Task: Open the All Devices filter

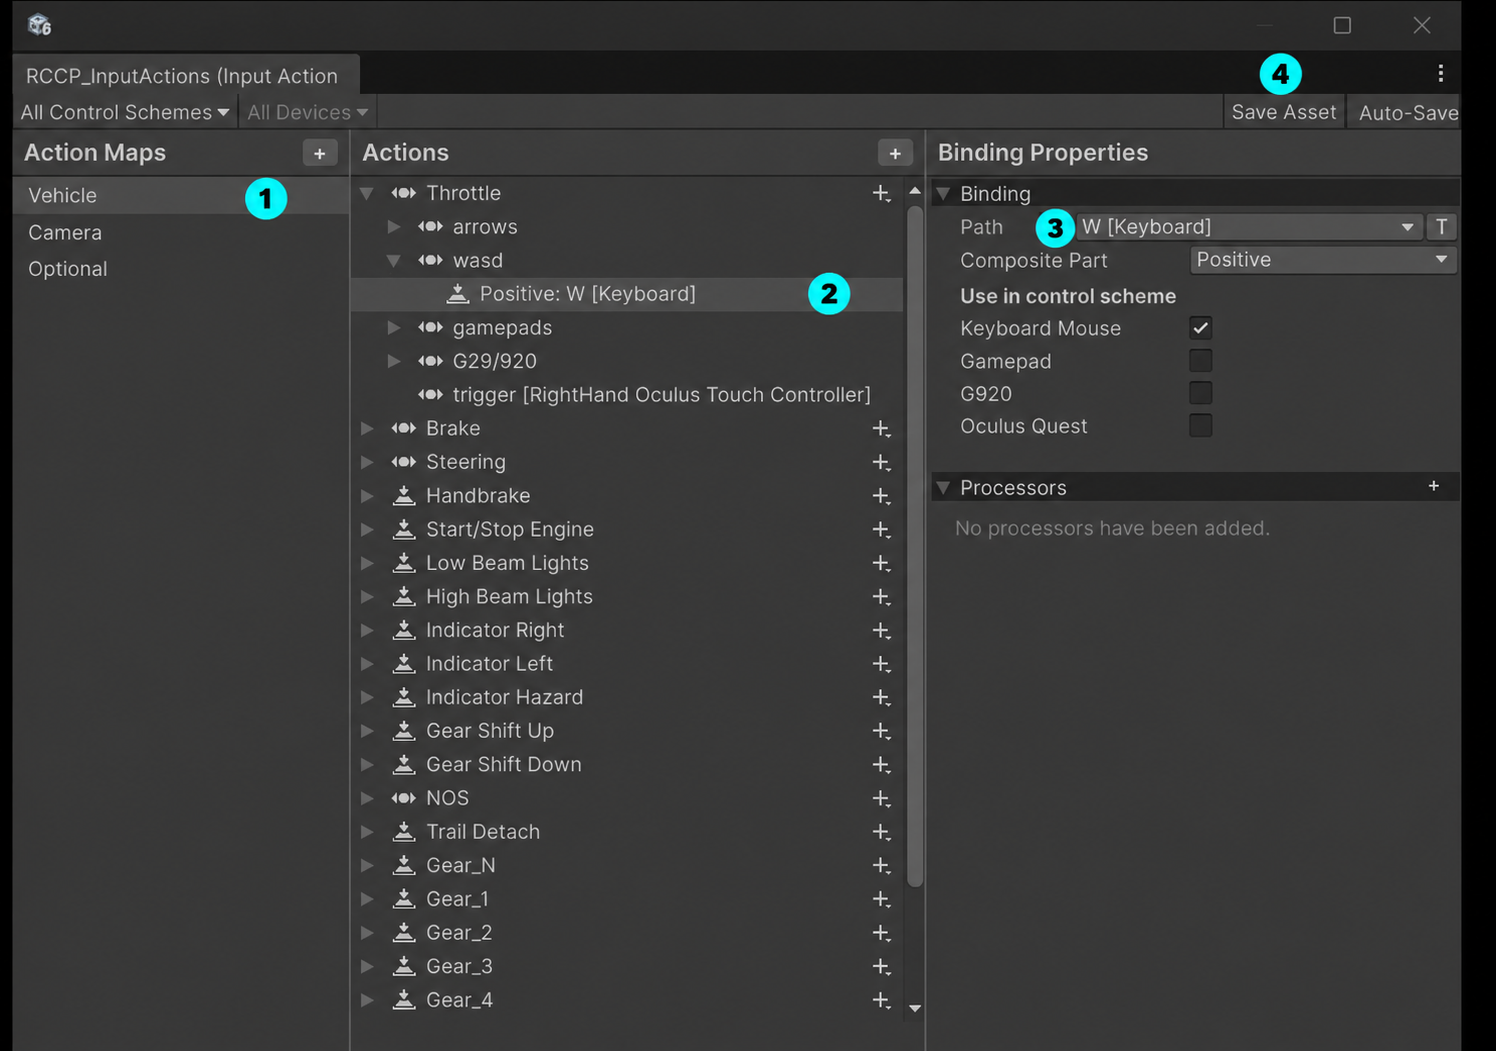Action: (x=307, y=112)
